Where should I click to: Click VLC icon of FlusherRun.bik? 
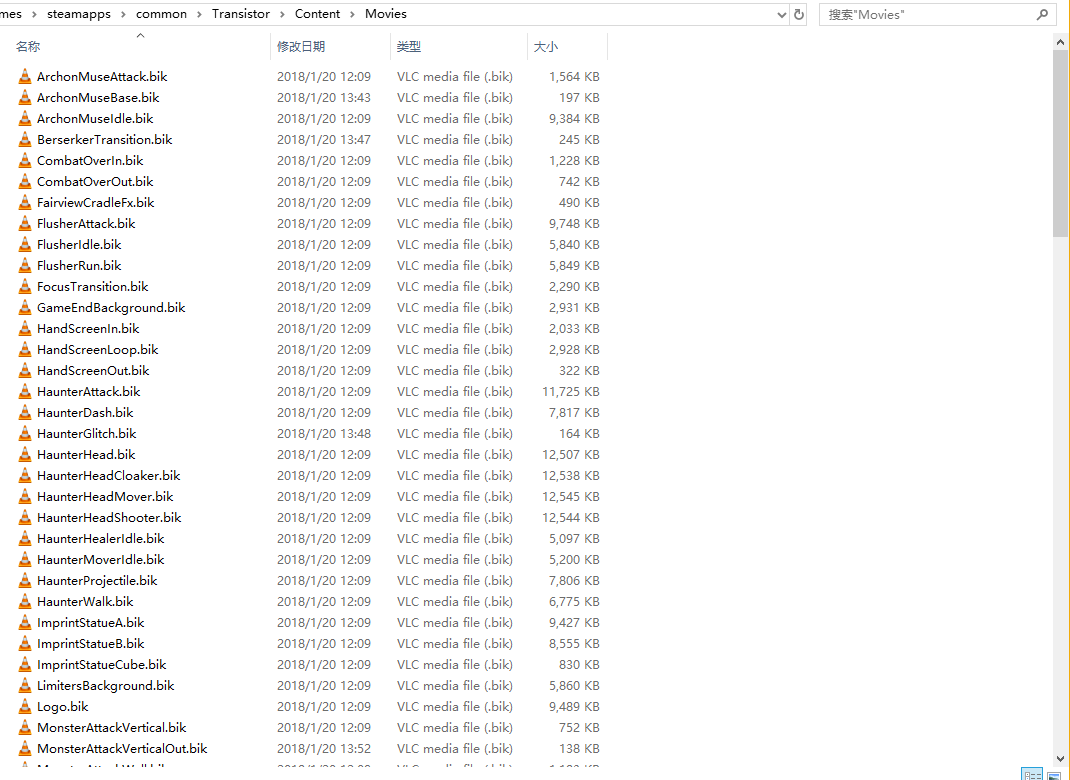coord(25,265)
